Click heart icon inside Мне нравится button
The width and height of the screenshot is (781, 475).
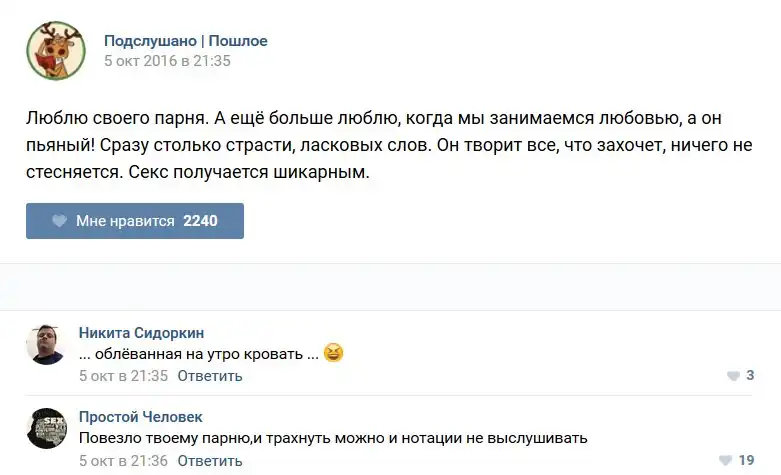pos(59,221)
